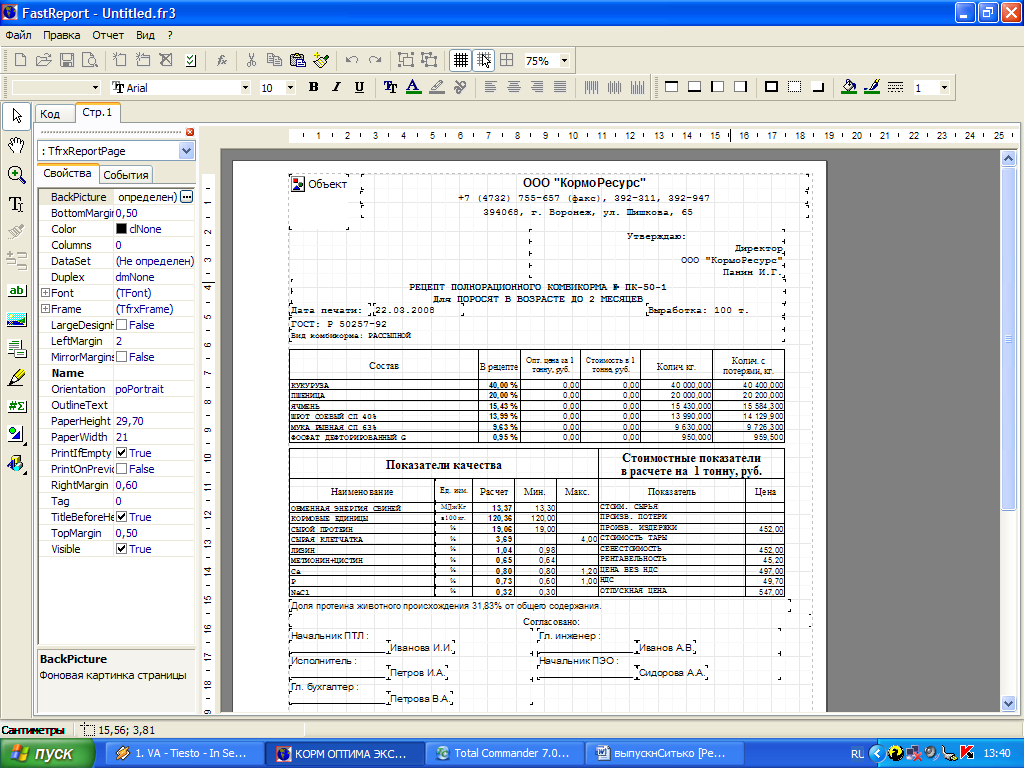Screen dimensions: 1024x768
Task: Click the Save report icon
Action: pos(66,61)
